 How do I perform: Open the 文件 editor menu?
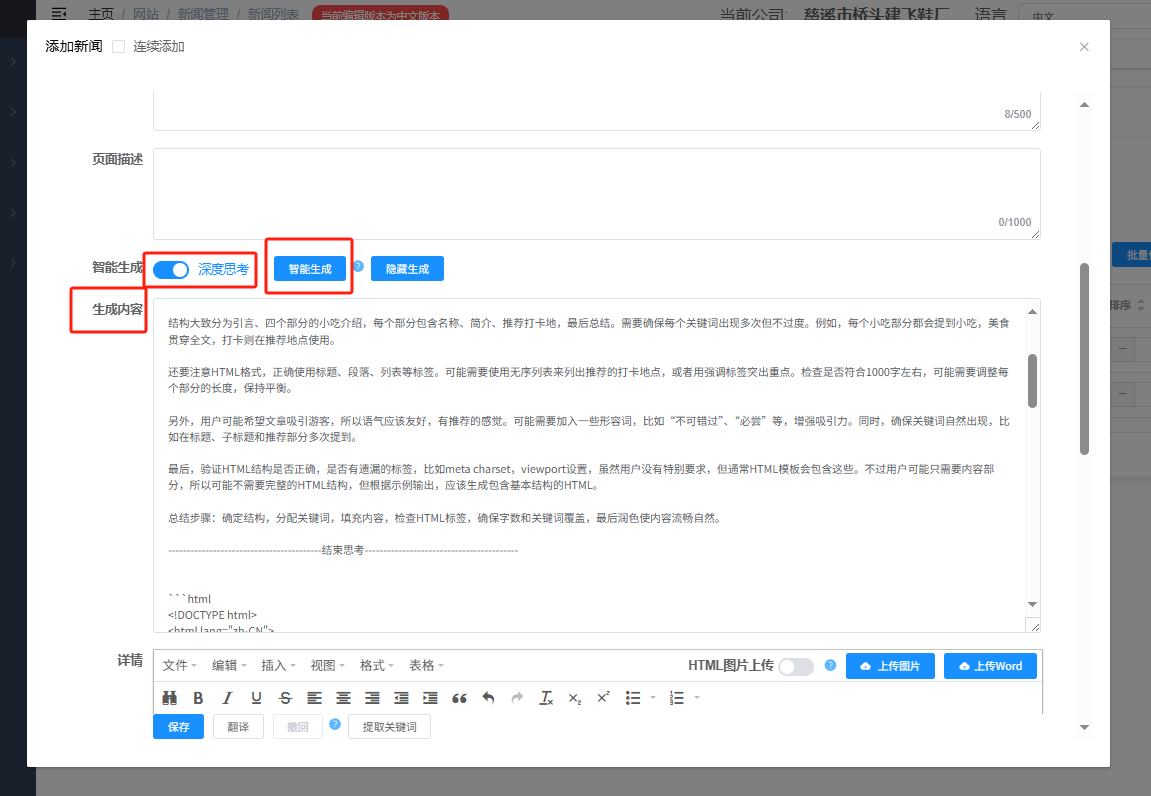tap(180, 665)
